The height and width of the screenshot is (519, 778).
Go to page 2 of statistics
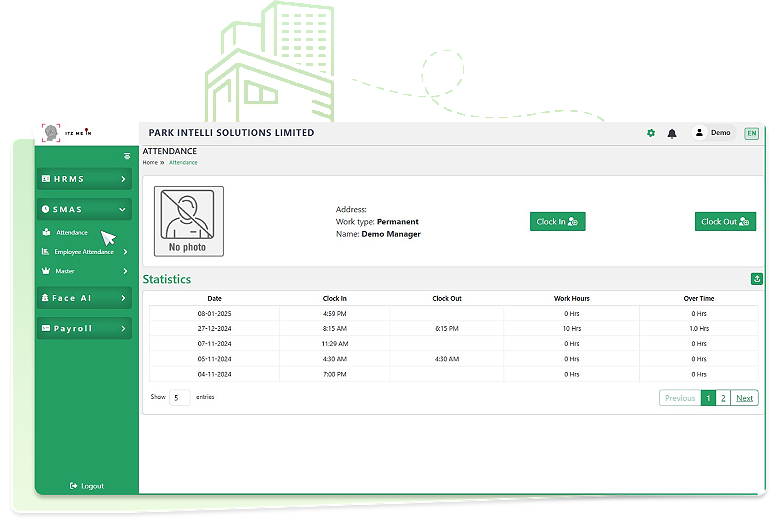pos(723,398)
